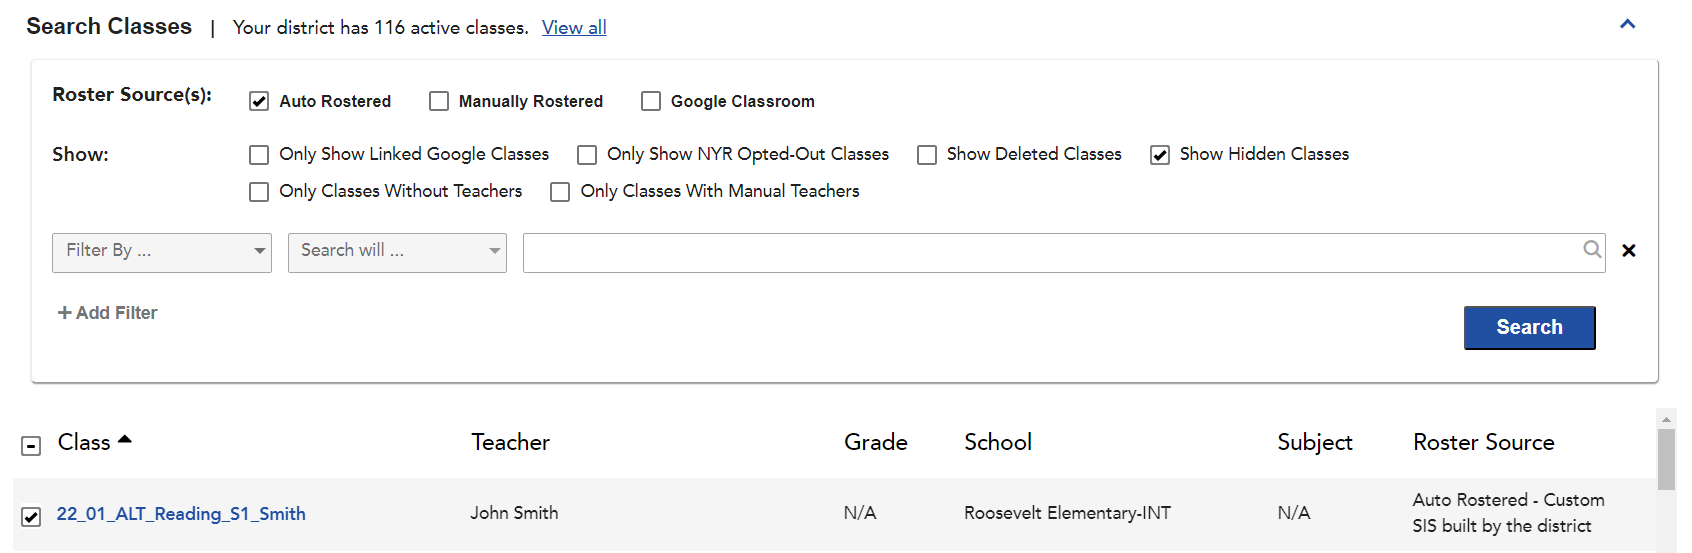1692x553 pixels.
Task: Open the View all classes link
Action: 574,28
